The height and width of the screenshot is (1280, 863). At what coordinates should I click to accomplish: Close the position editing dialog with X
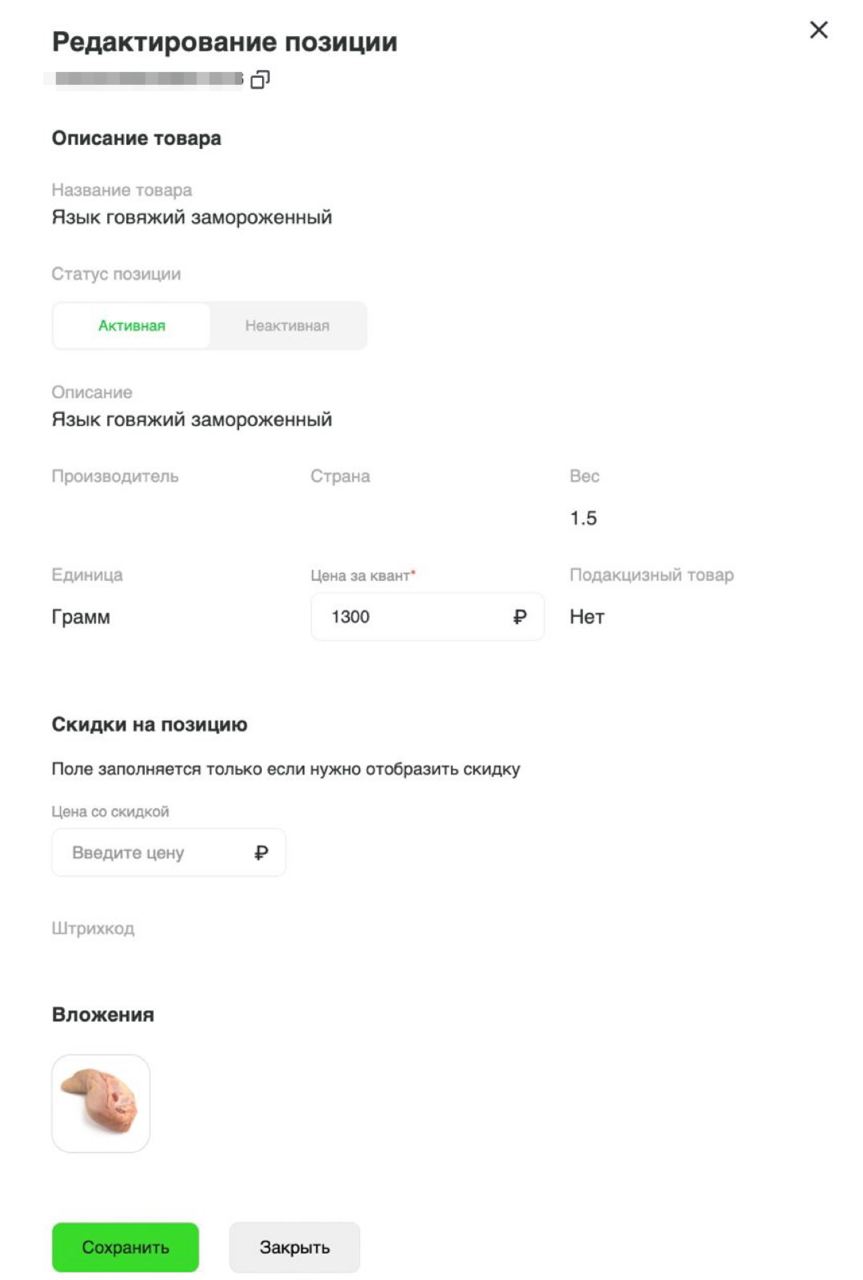[818, 30]
